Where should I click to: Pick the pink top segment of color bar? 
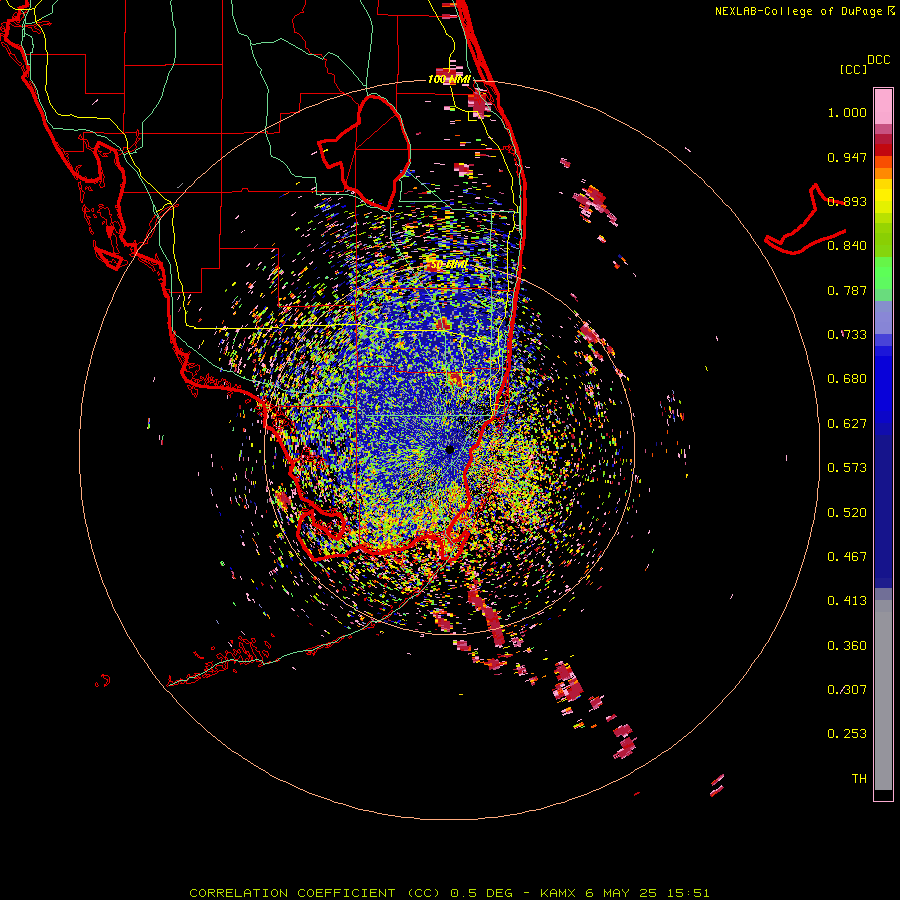coord(883,106)
